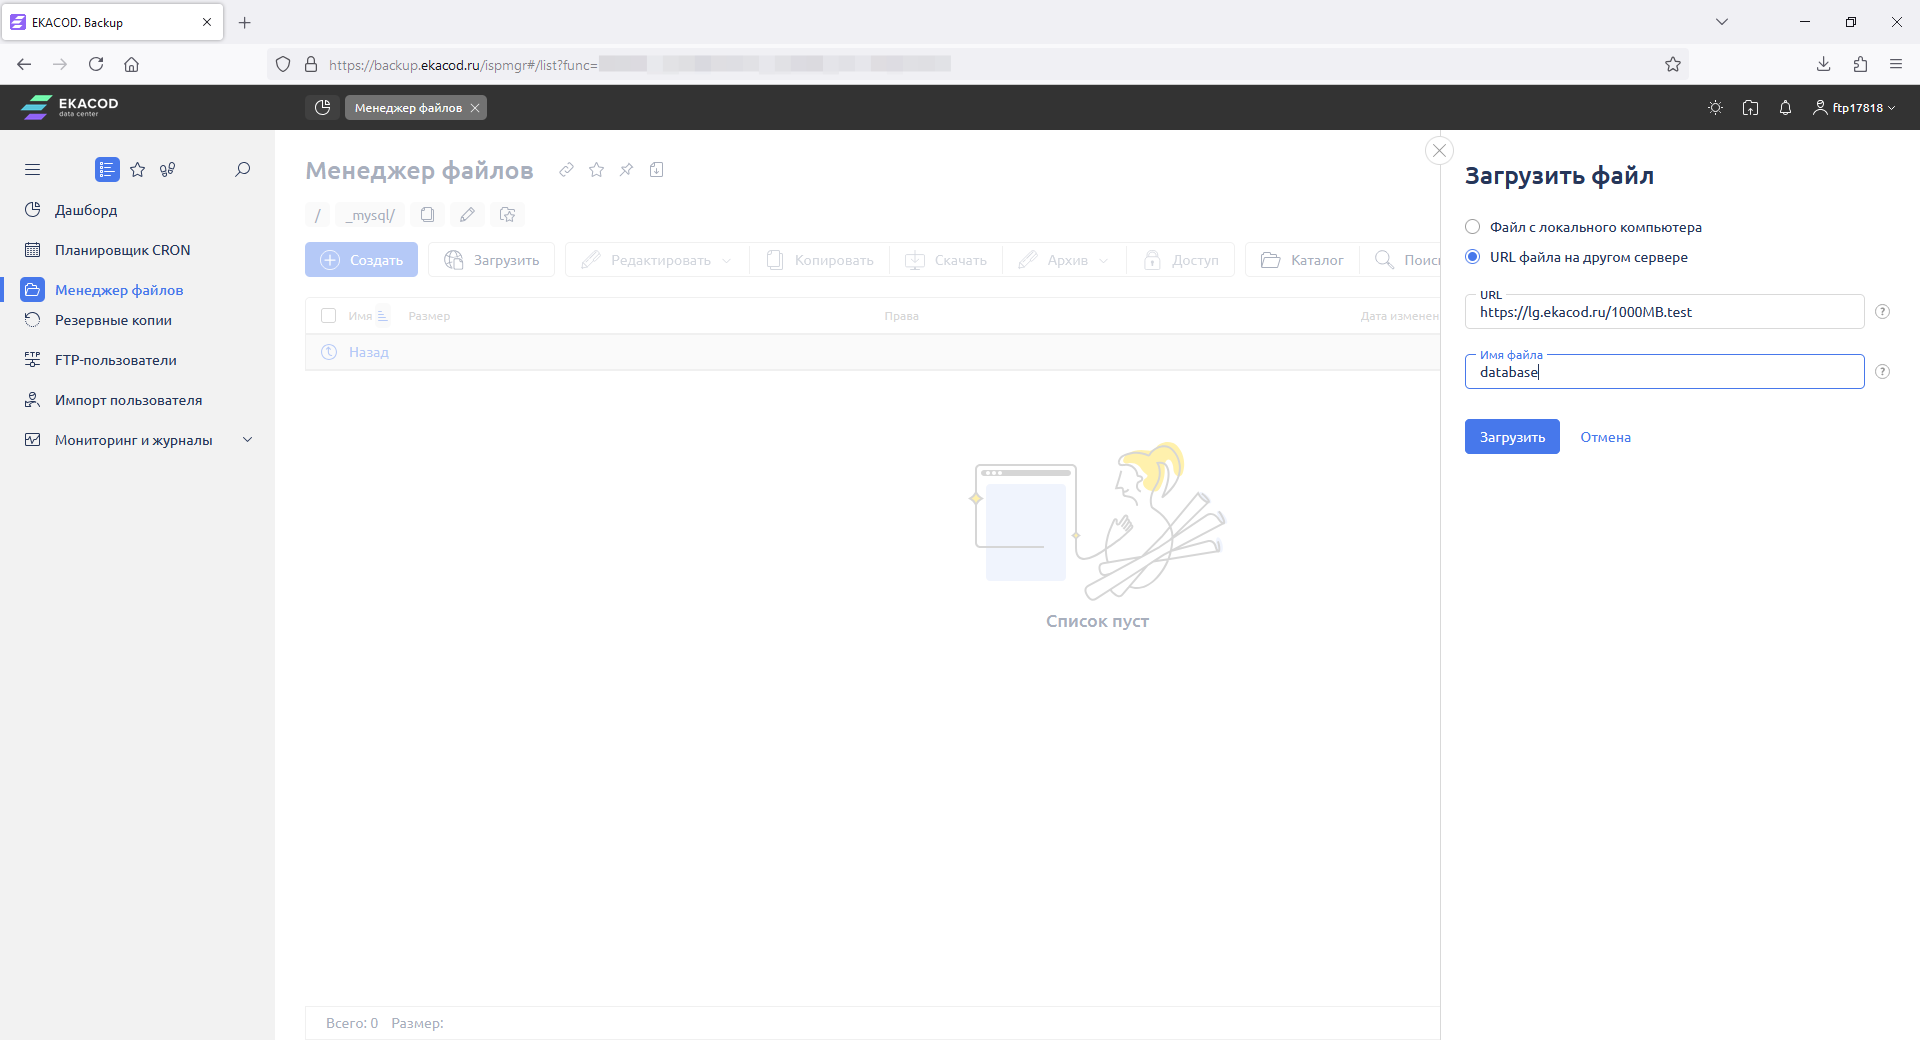Screen dimensions: 1920x1040
Task: Select 'URL файла на другом сервере' radio
Action: tap(1472, 257)
